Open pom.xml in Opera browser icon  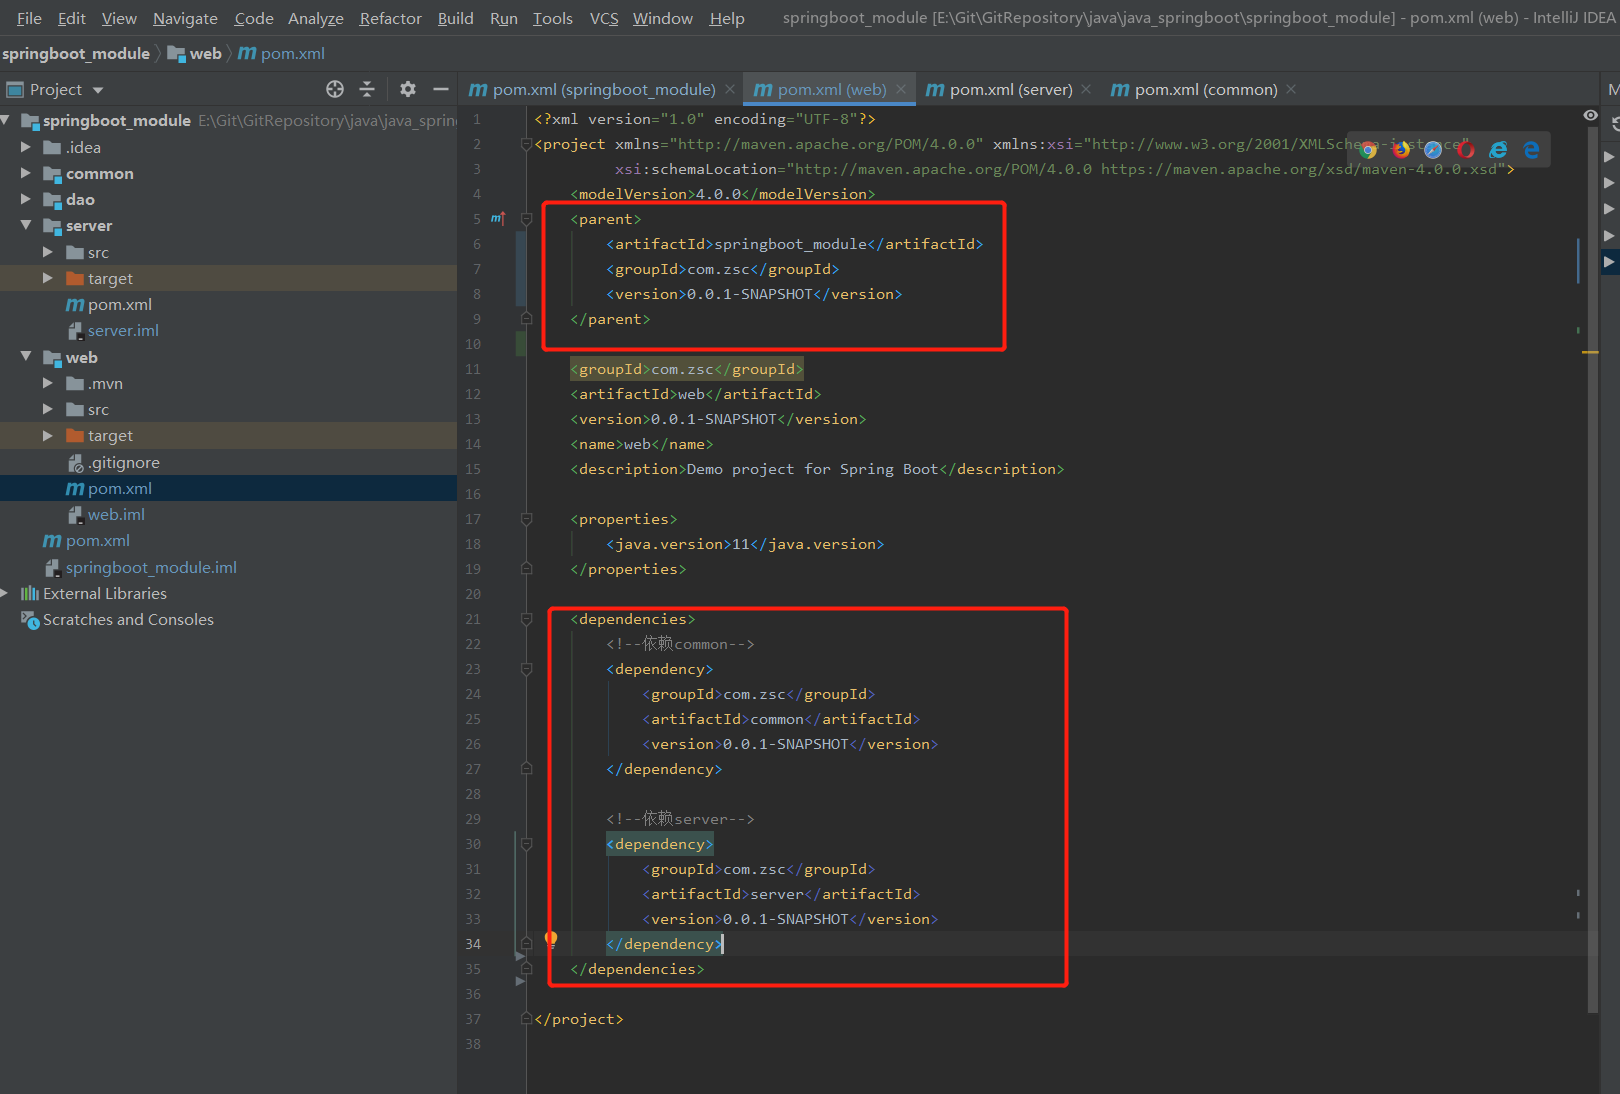[1466, 150]
